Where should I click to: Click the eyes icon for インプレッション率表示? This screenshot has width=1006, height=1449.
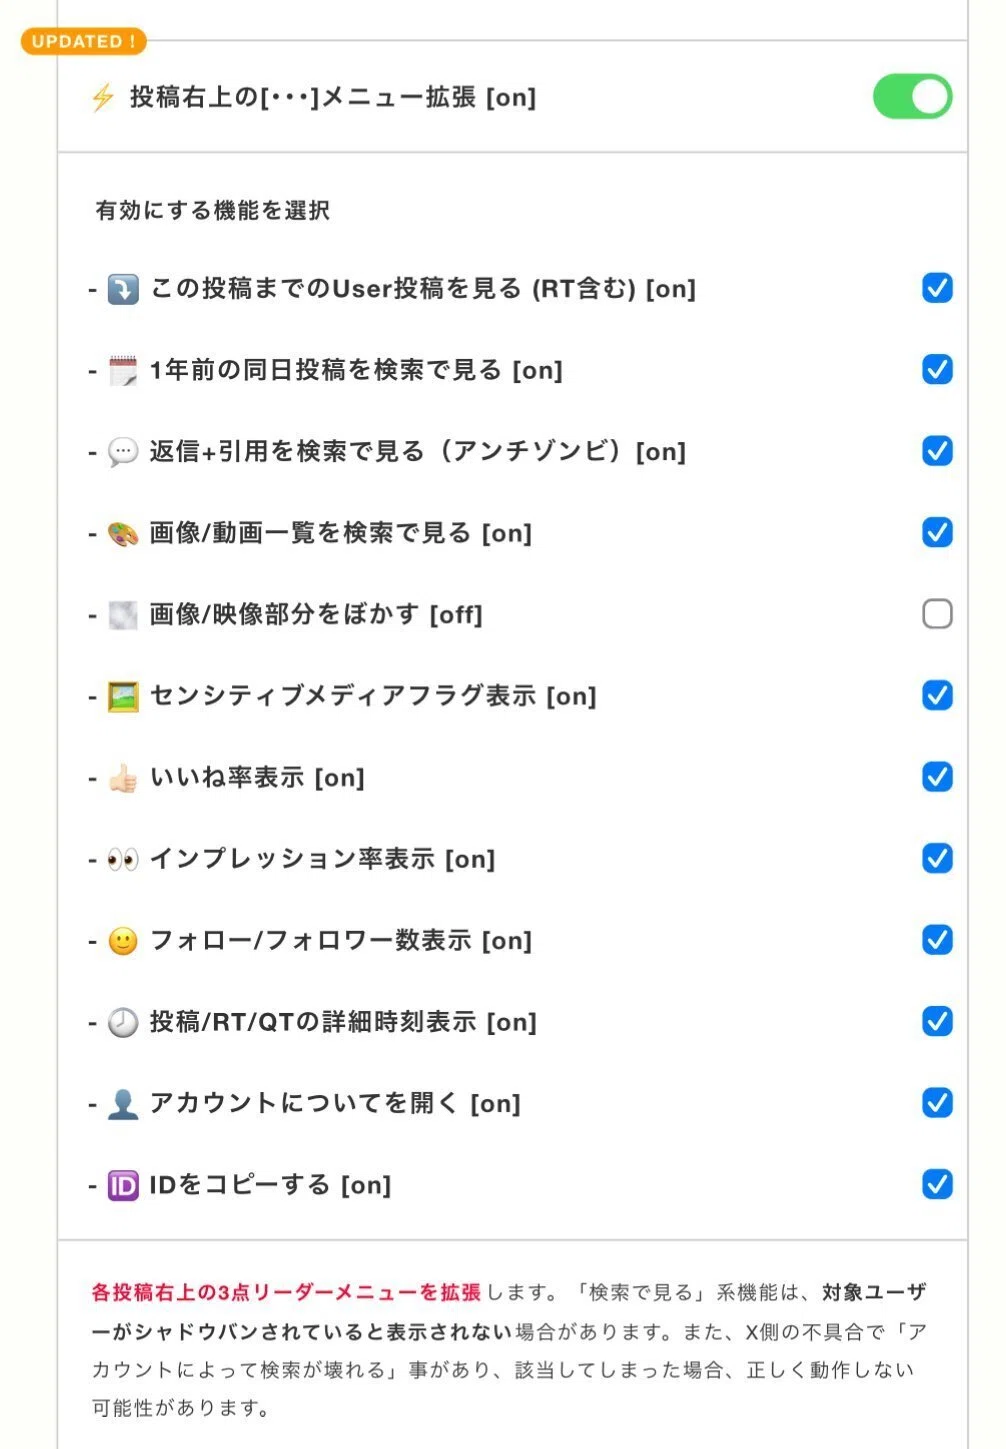coord(123,859)
